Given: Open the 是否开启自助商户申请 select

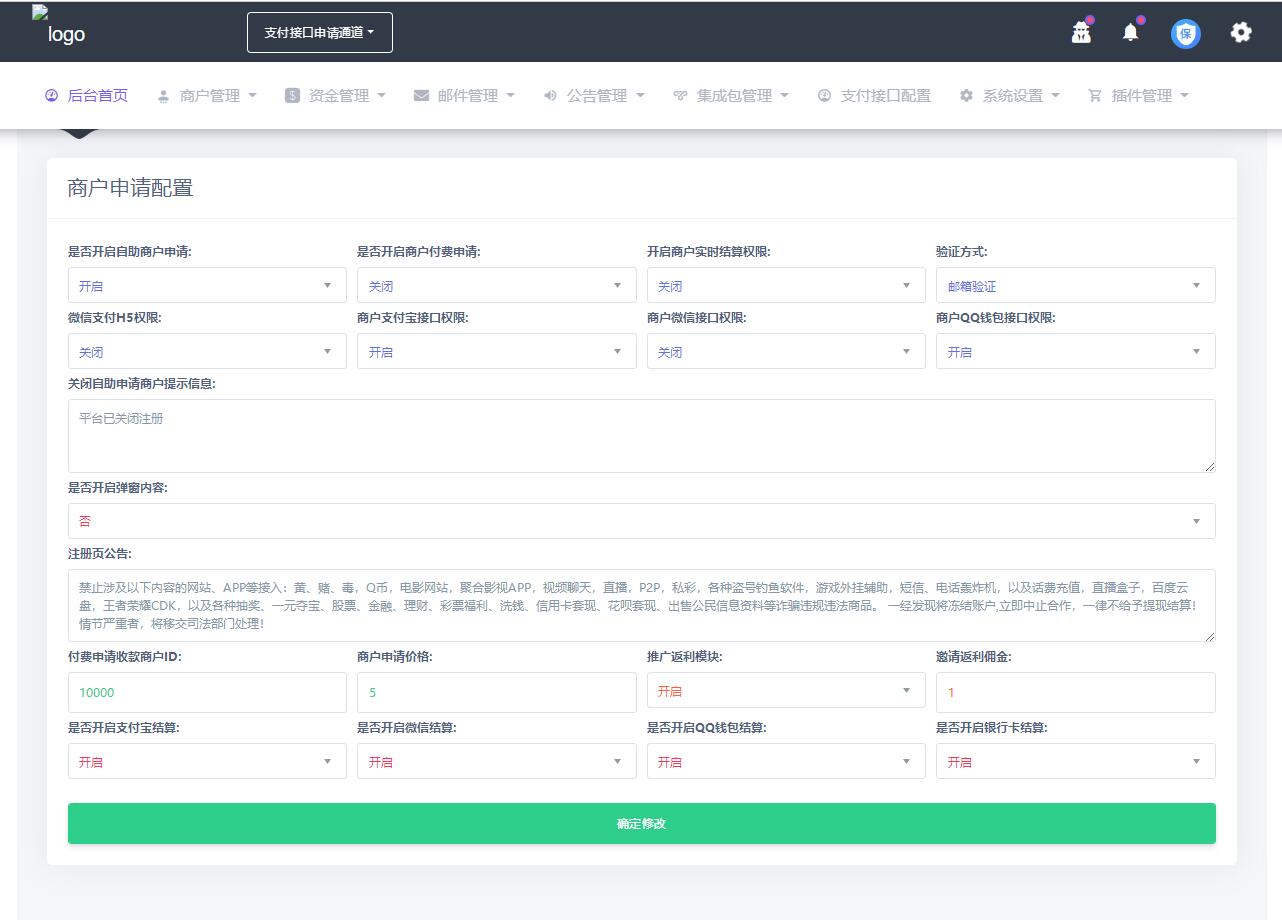Looking at the screenshot, I should point(207,286).
